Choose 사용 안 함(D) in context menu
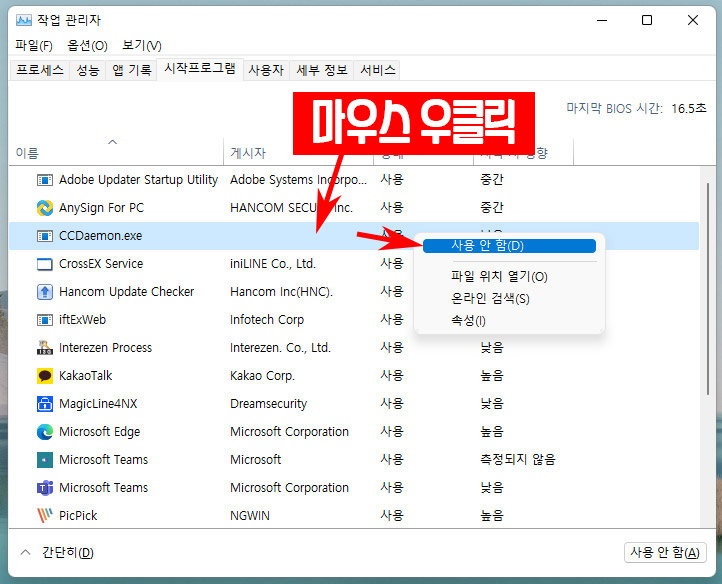Screen dimensions: 722x584 [509, 246]
